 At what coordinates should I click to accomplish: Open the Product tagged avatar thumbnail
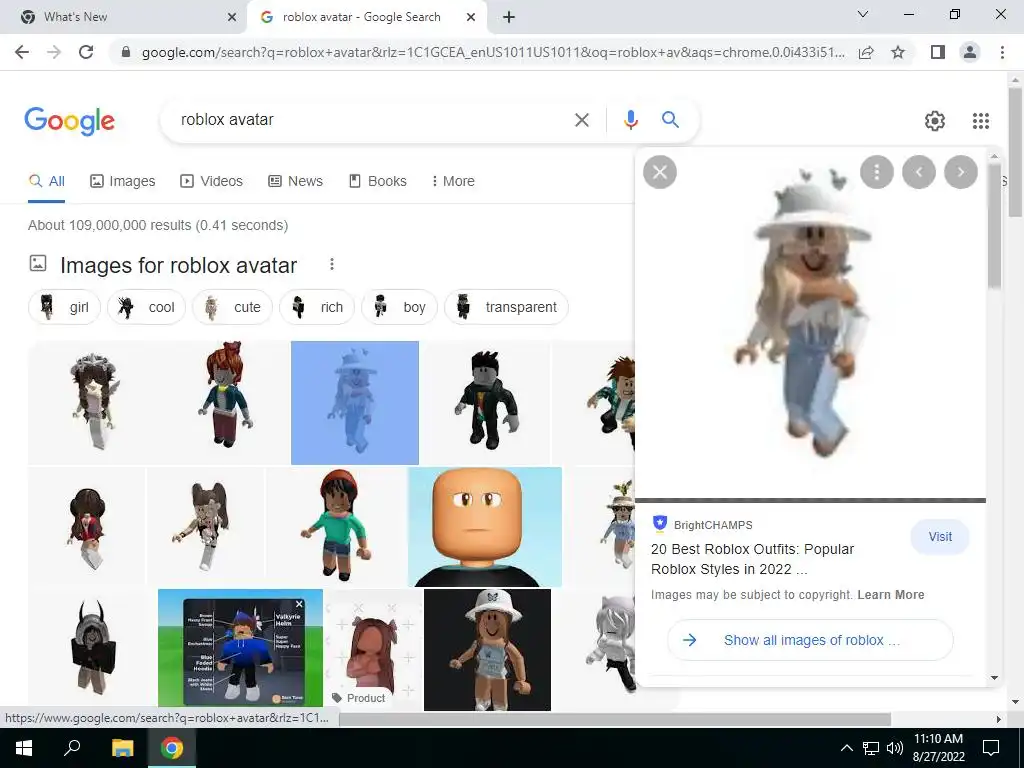[x=373, y=648]
